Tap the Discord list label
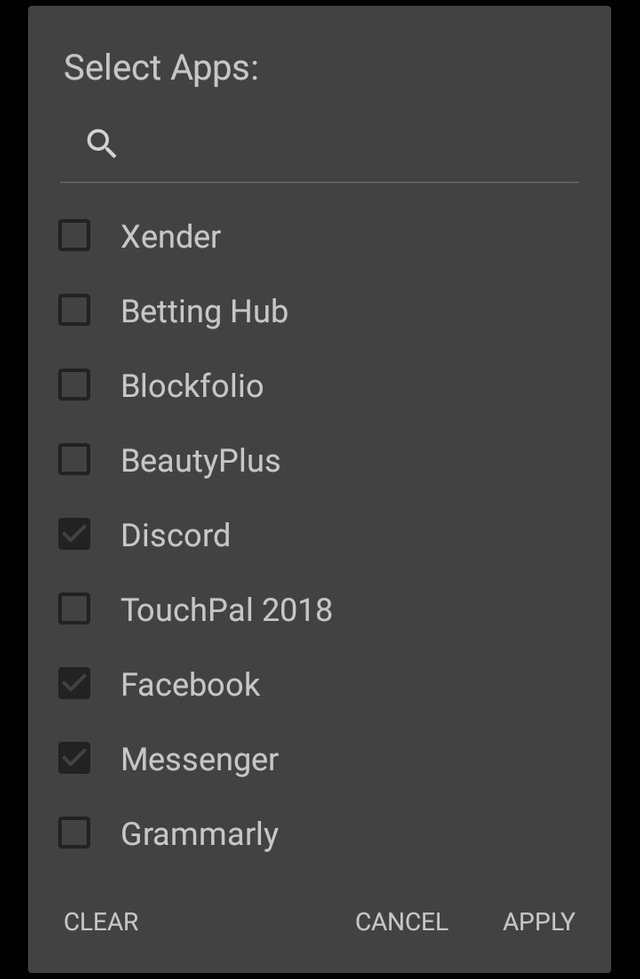 point(175,535)
